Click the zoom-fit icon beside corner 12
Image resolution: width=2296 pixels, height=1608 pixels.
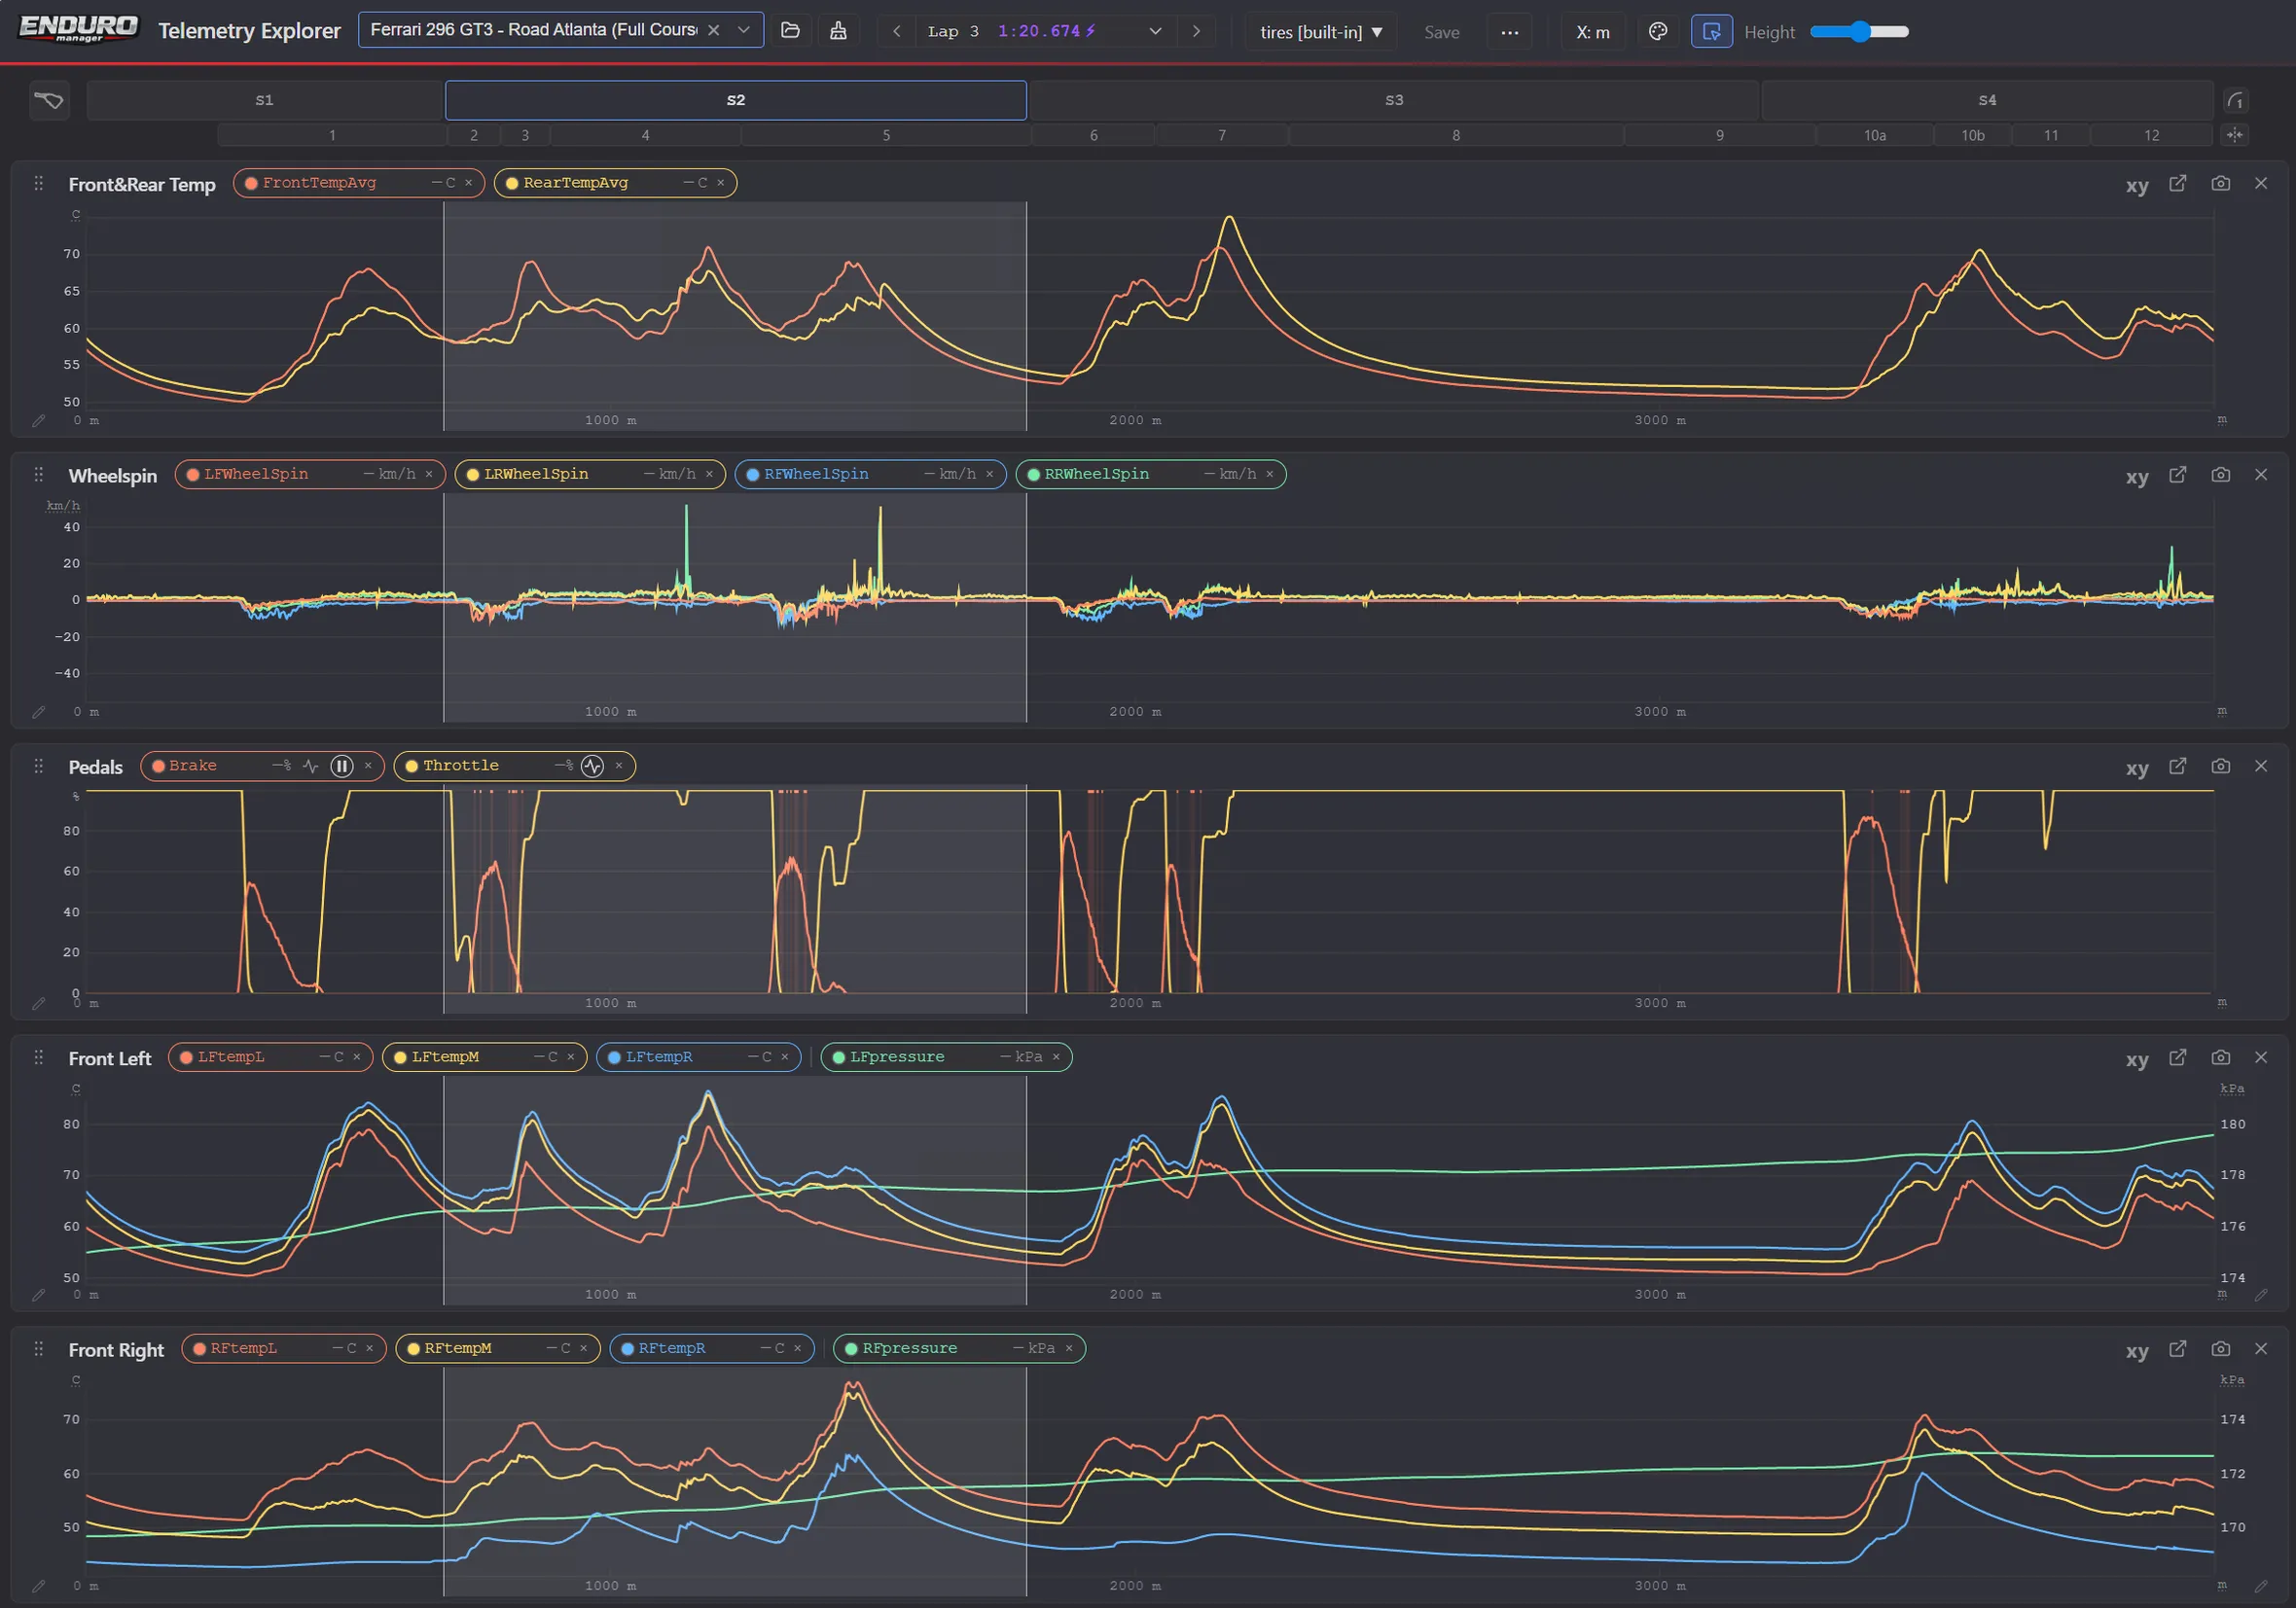click(x=2235, y=135)
